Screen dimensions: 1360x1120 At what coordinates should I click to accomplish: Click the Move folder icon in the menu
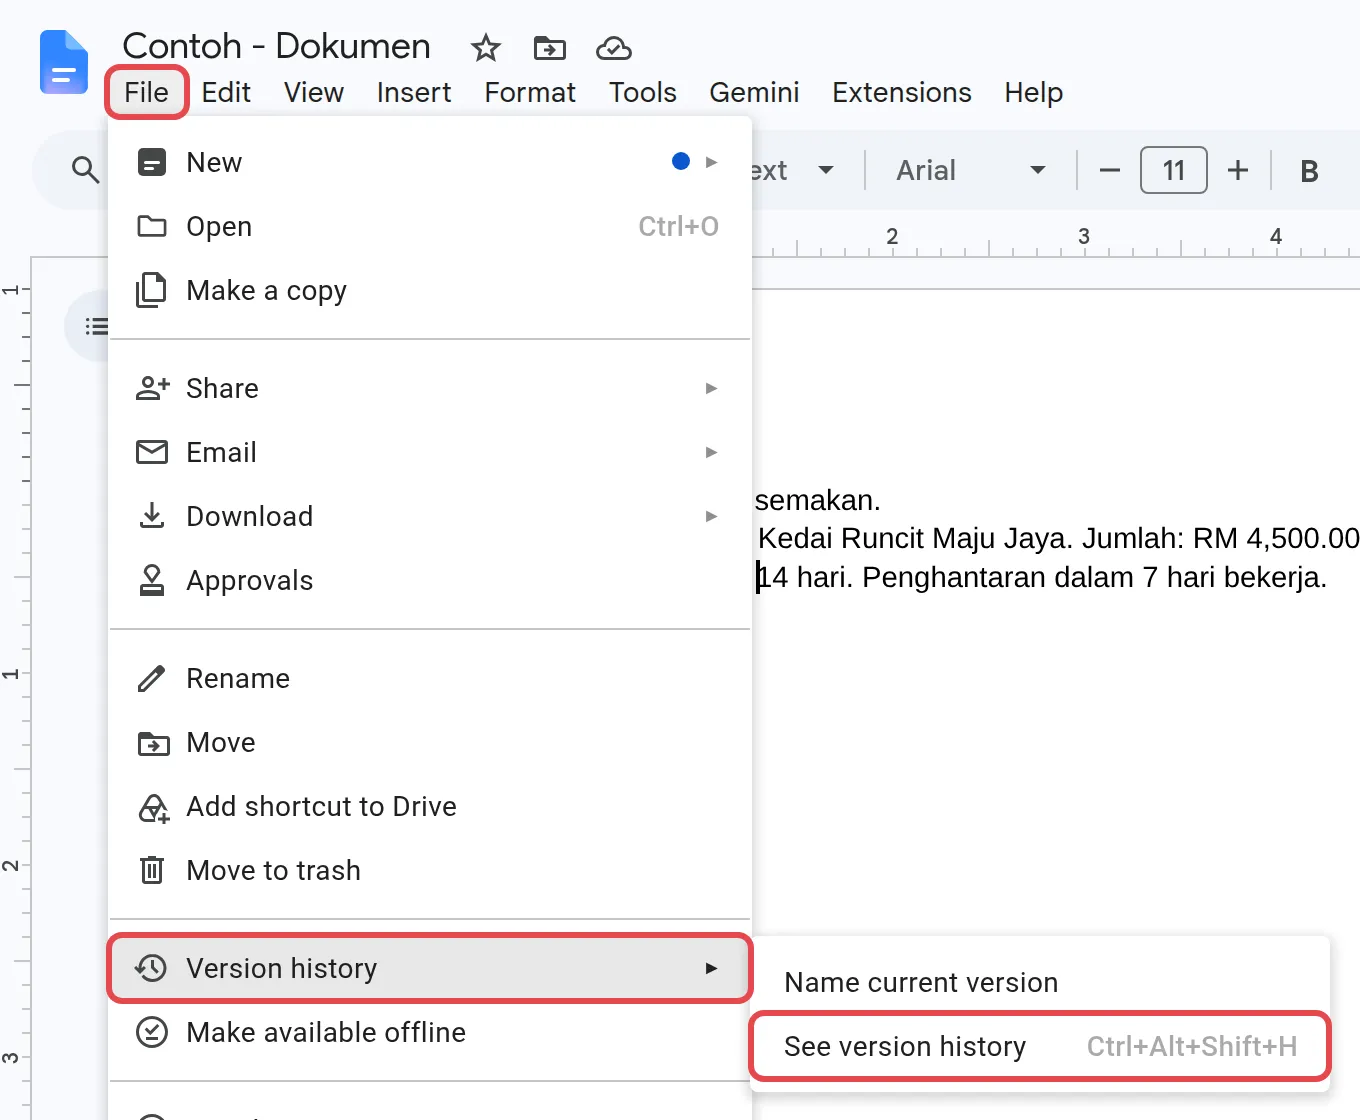coord(153,743)
